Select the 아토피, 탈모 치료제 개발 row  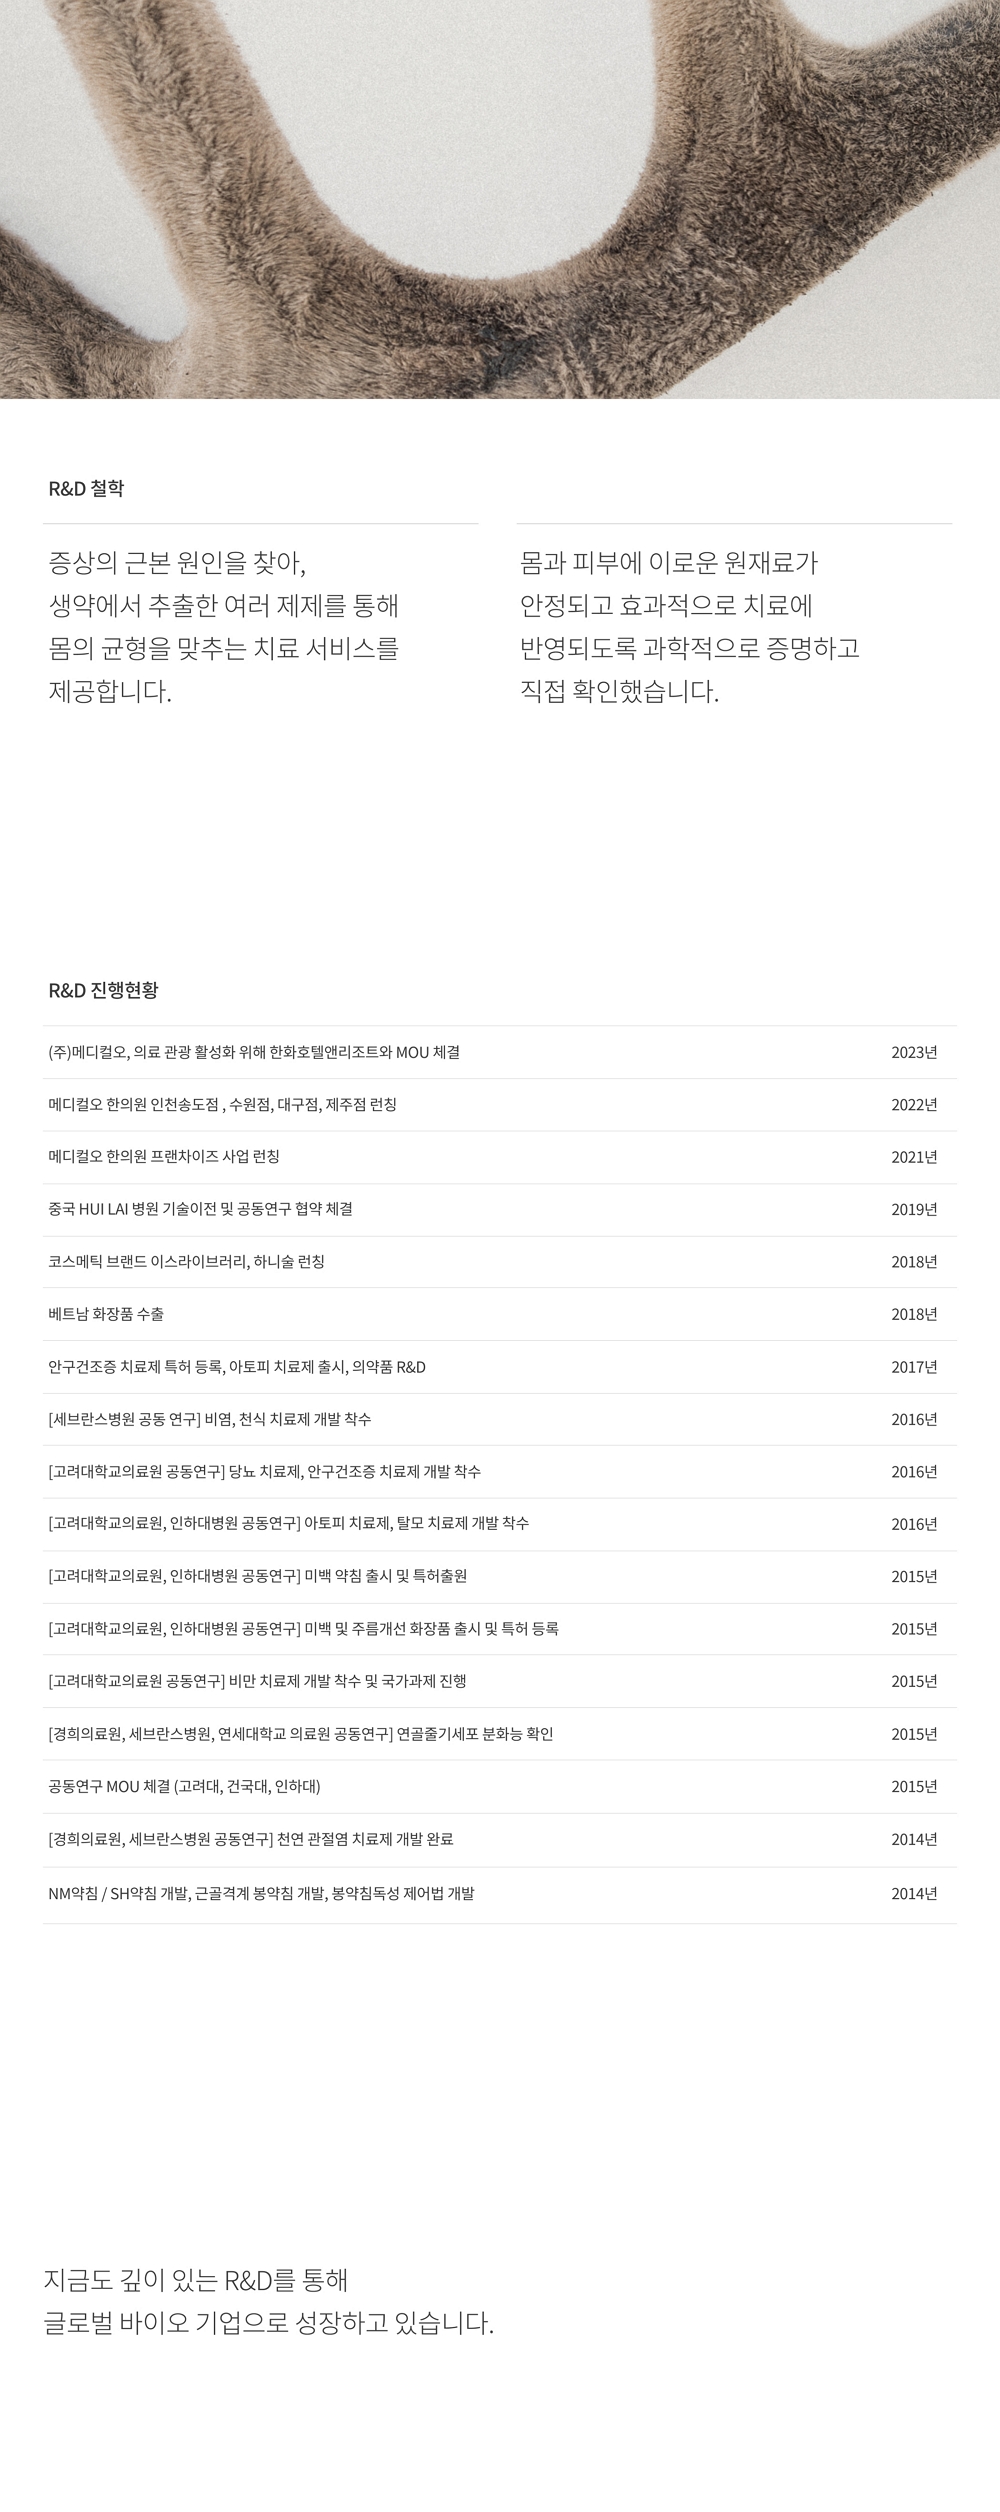500,1524
